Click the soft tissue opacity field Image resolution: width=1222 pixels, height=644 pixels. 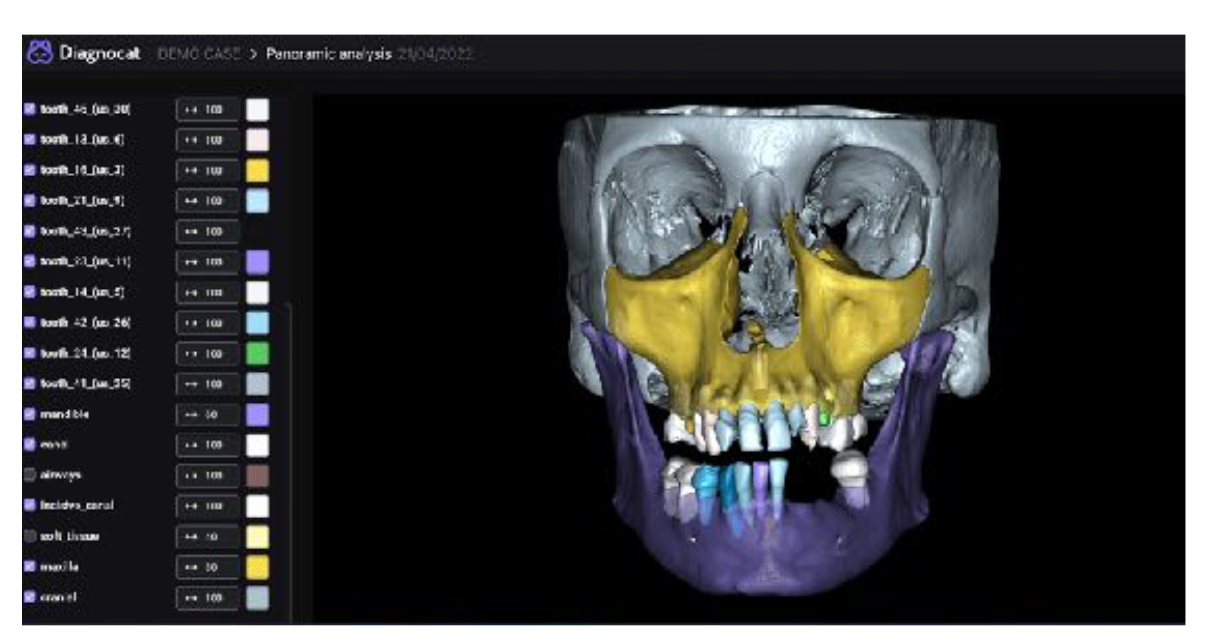coord(207,537)
